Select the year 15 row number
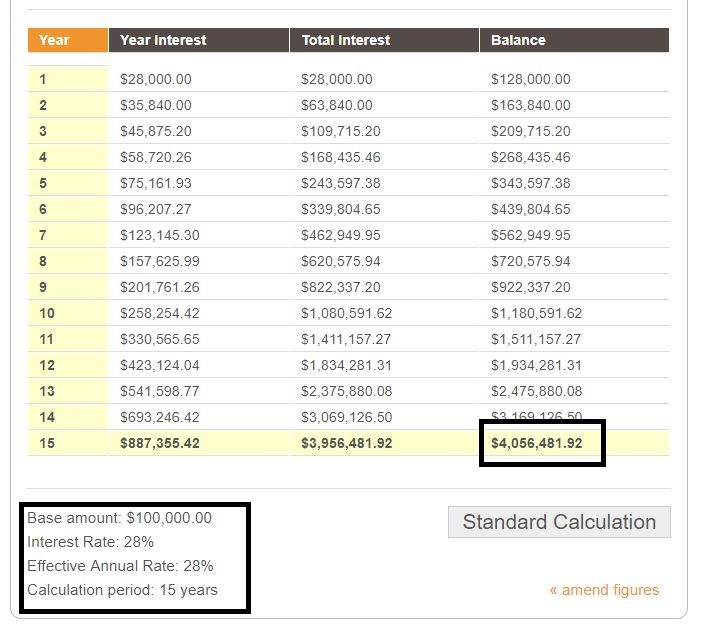The image size is (705, 631). (x=47, y=443)
